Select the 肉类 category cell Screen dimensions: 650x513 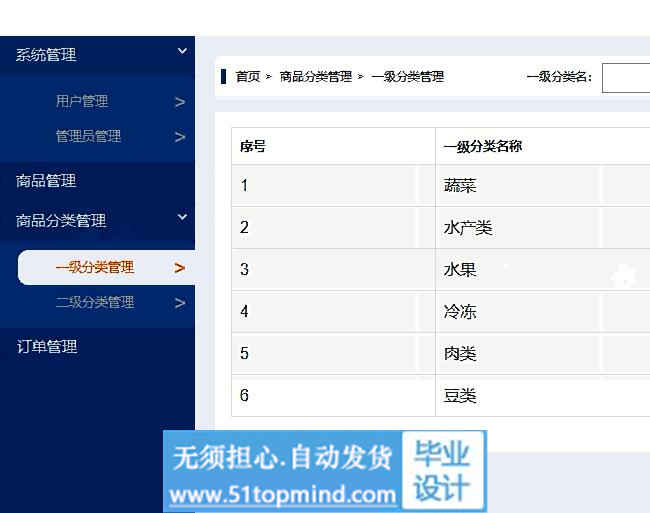pyautogui.click(x=543, y=353)
